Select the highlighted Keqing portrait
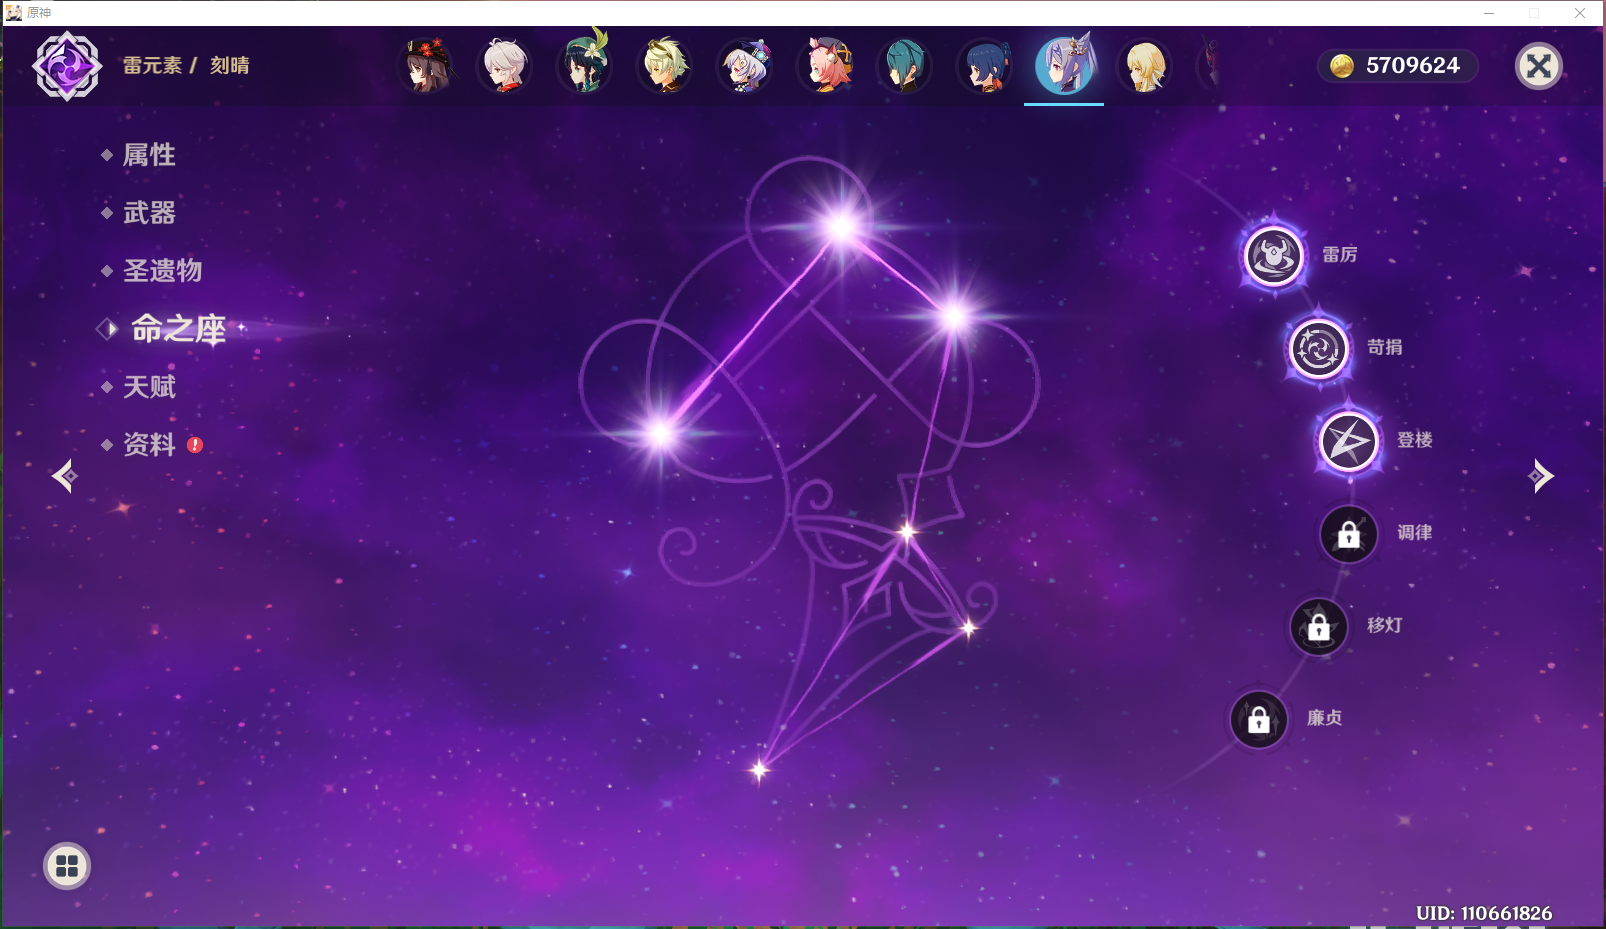1606x929 pixels. tap(1064, 65)
